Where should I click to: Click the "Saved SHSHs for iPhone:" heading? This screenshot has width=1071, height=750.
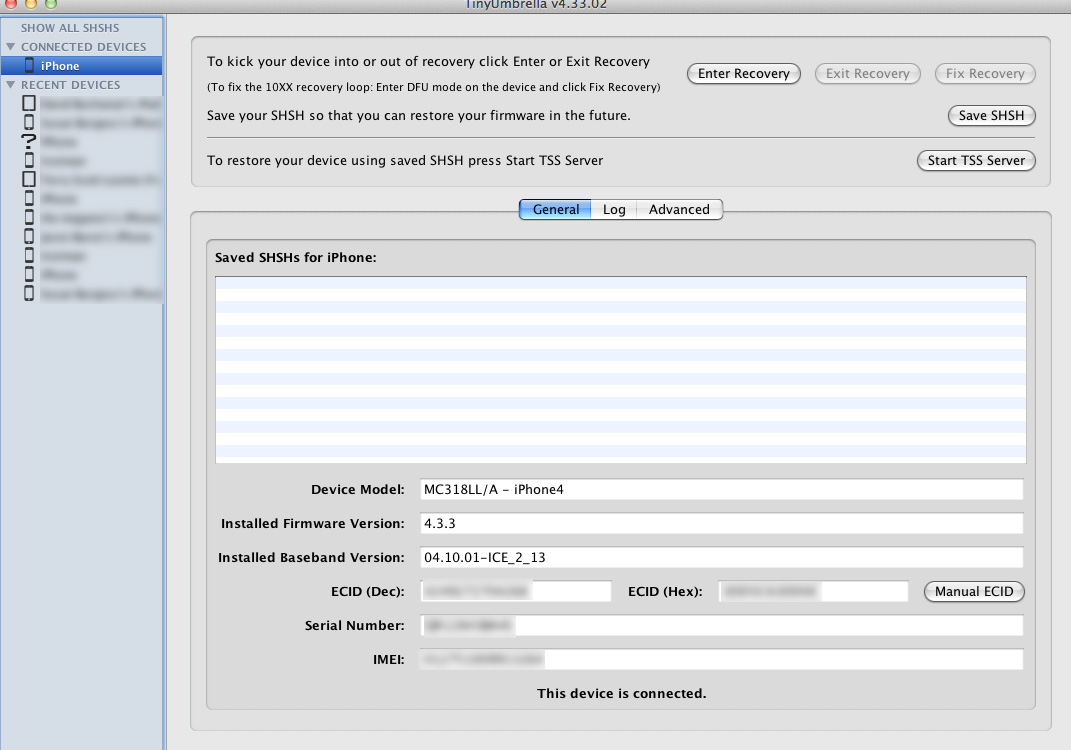pos(296,258)
